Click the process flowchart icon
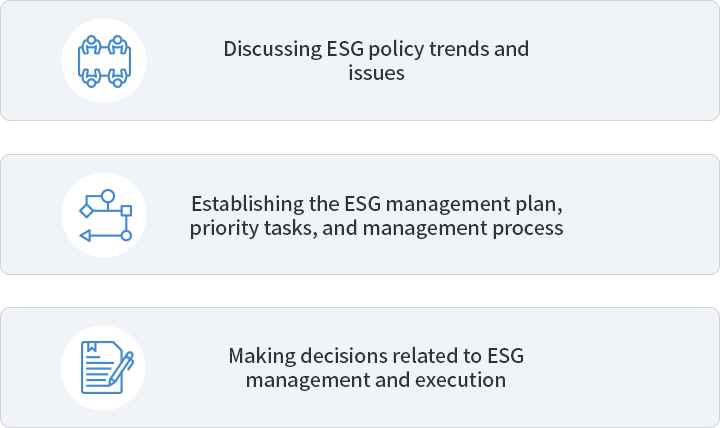 pyautogui.click(x=104, y=215)
